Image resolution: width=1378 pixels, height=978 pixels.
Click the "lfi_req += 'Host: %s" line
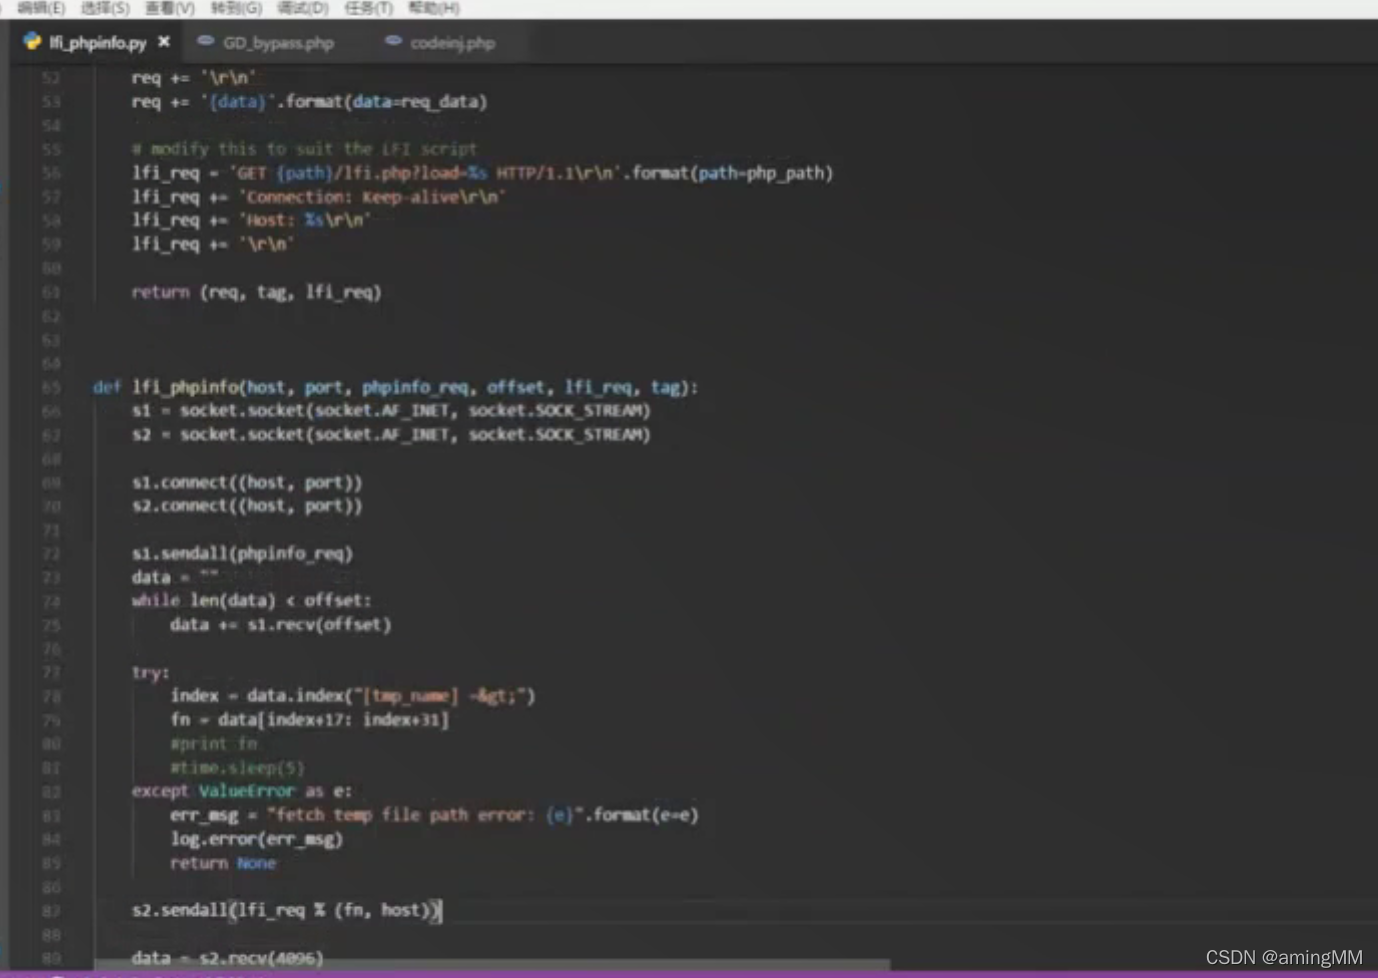(251, 220)
